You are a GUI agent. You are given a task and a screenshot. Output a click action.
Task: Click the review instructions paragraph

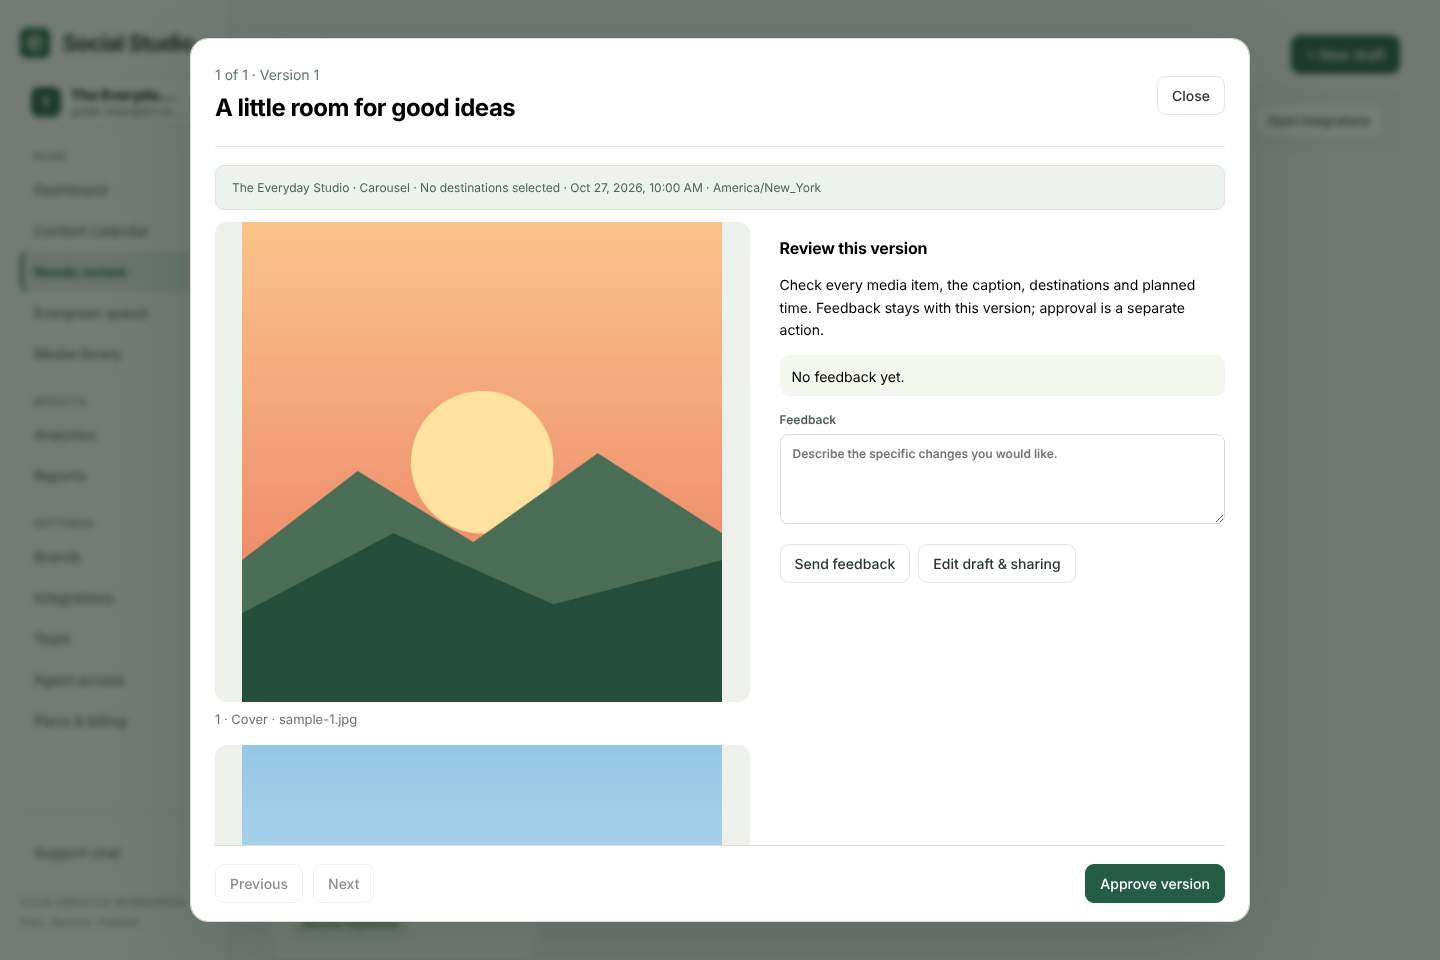coord(1002,308)
